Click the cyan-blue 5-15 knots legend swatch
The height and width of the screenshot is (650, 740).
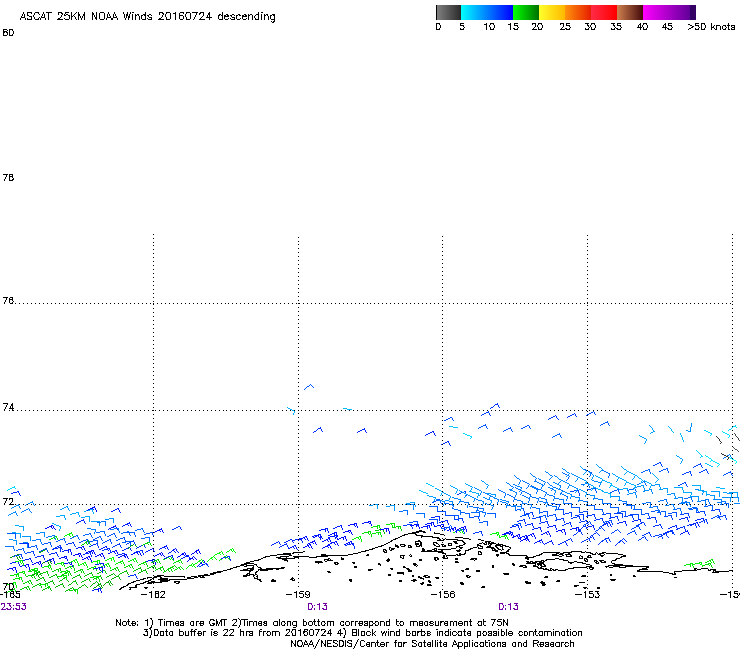487,12
